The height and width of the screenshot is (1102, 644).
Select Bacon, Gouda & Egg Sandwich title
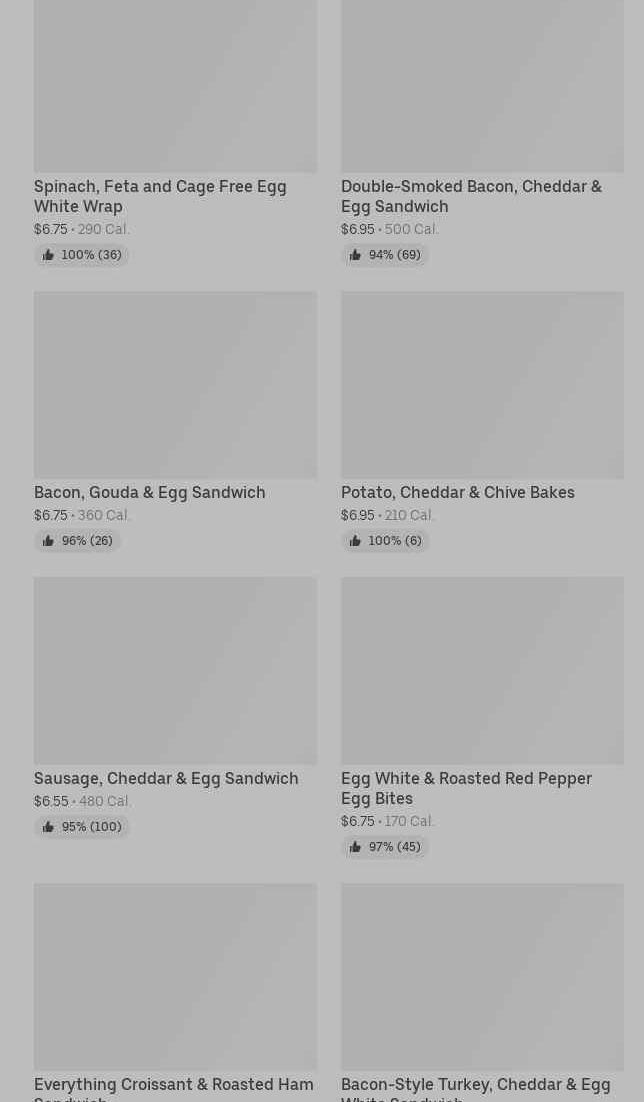click(150, 492)
